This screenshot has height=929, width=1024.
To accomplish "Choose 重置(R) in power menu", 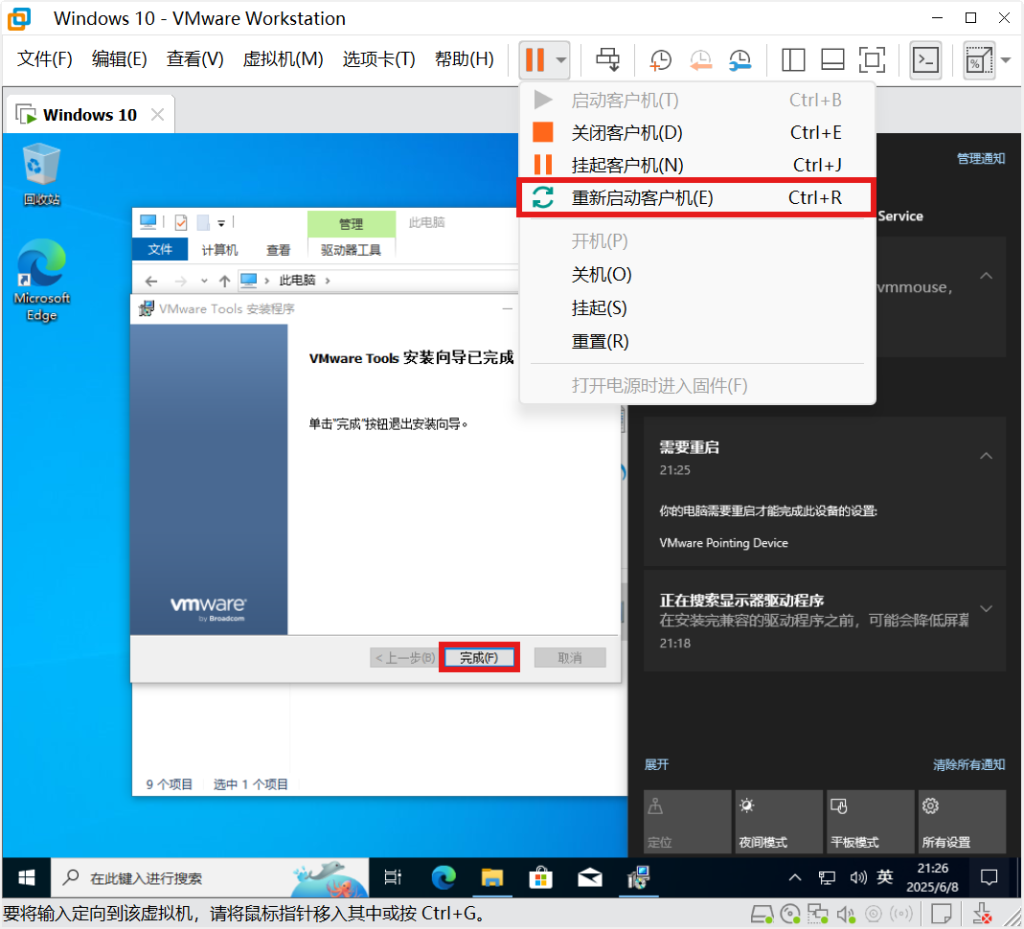I will pos(697,341).
